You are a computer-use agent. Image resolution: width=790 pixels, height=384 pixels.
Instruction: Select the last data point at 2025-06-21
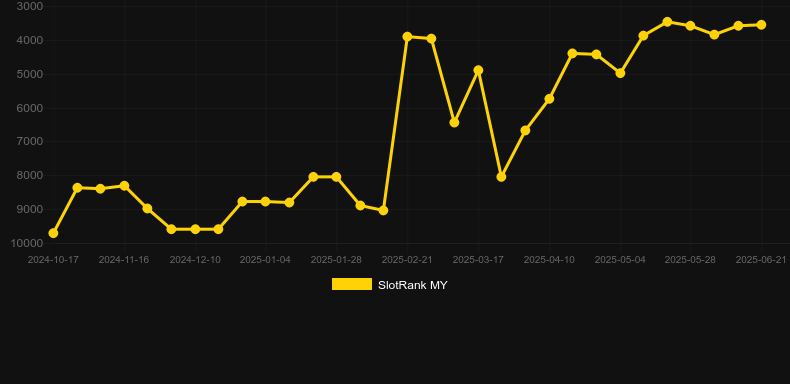tap(761, 25)
